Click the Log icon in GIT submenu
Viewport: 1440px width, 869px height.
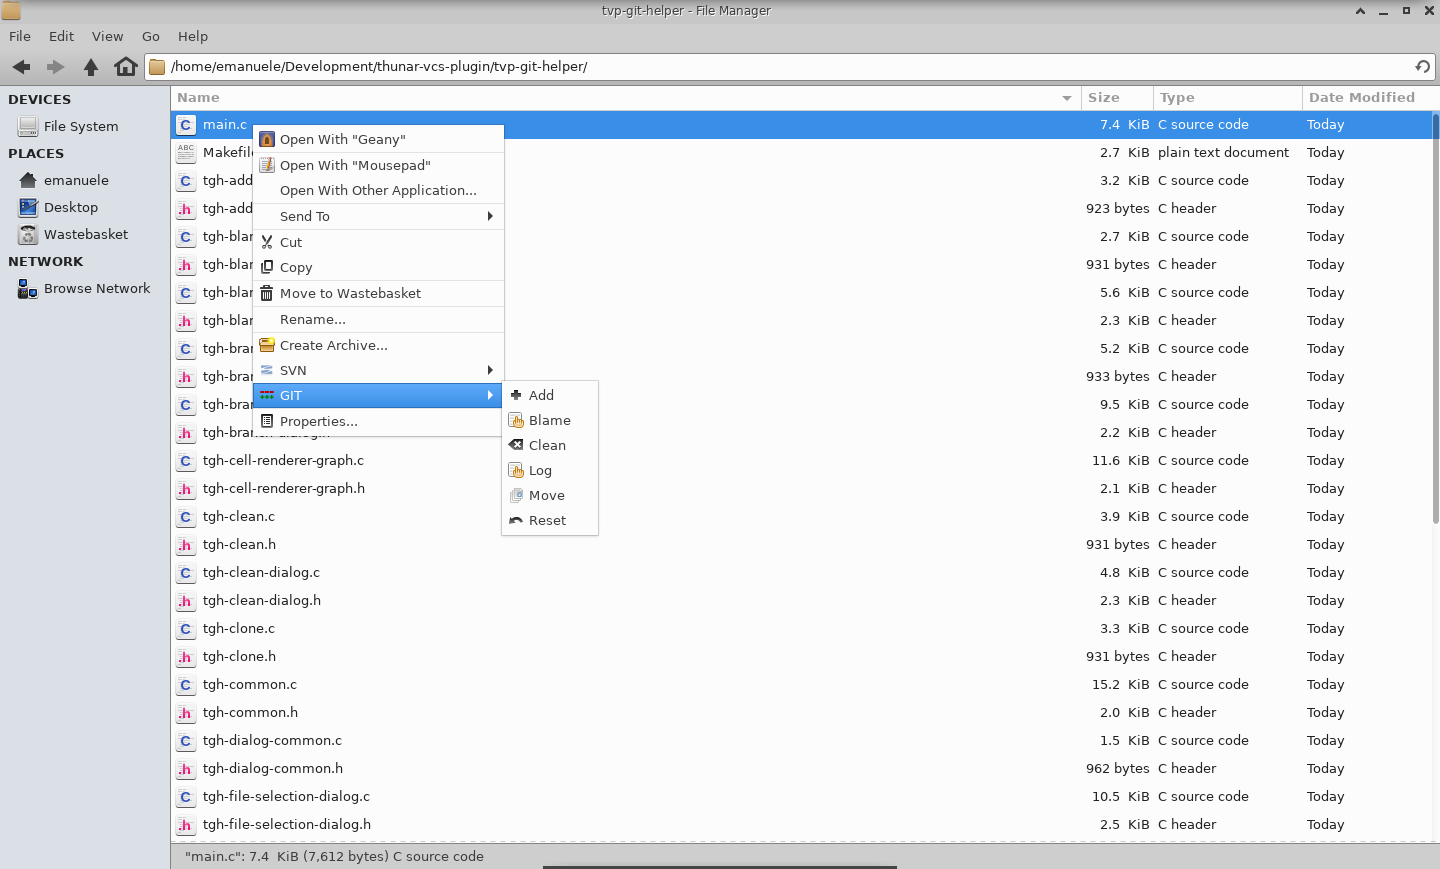click(x=516, y=470)
